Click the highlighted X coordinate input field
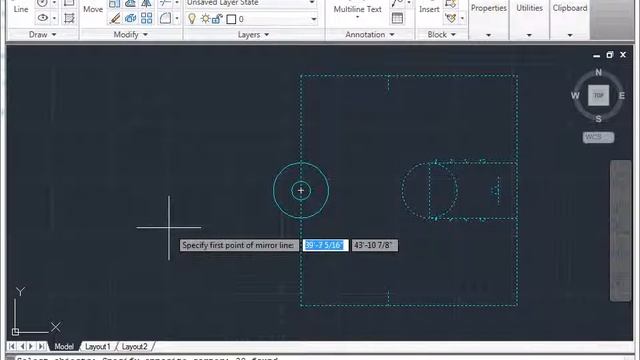The height and width of the screenshot is (360, 640). (325, 245)
